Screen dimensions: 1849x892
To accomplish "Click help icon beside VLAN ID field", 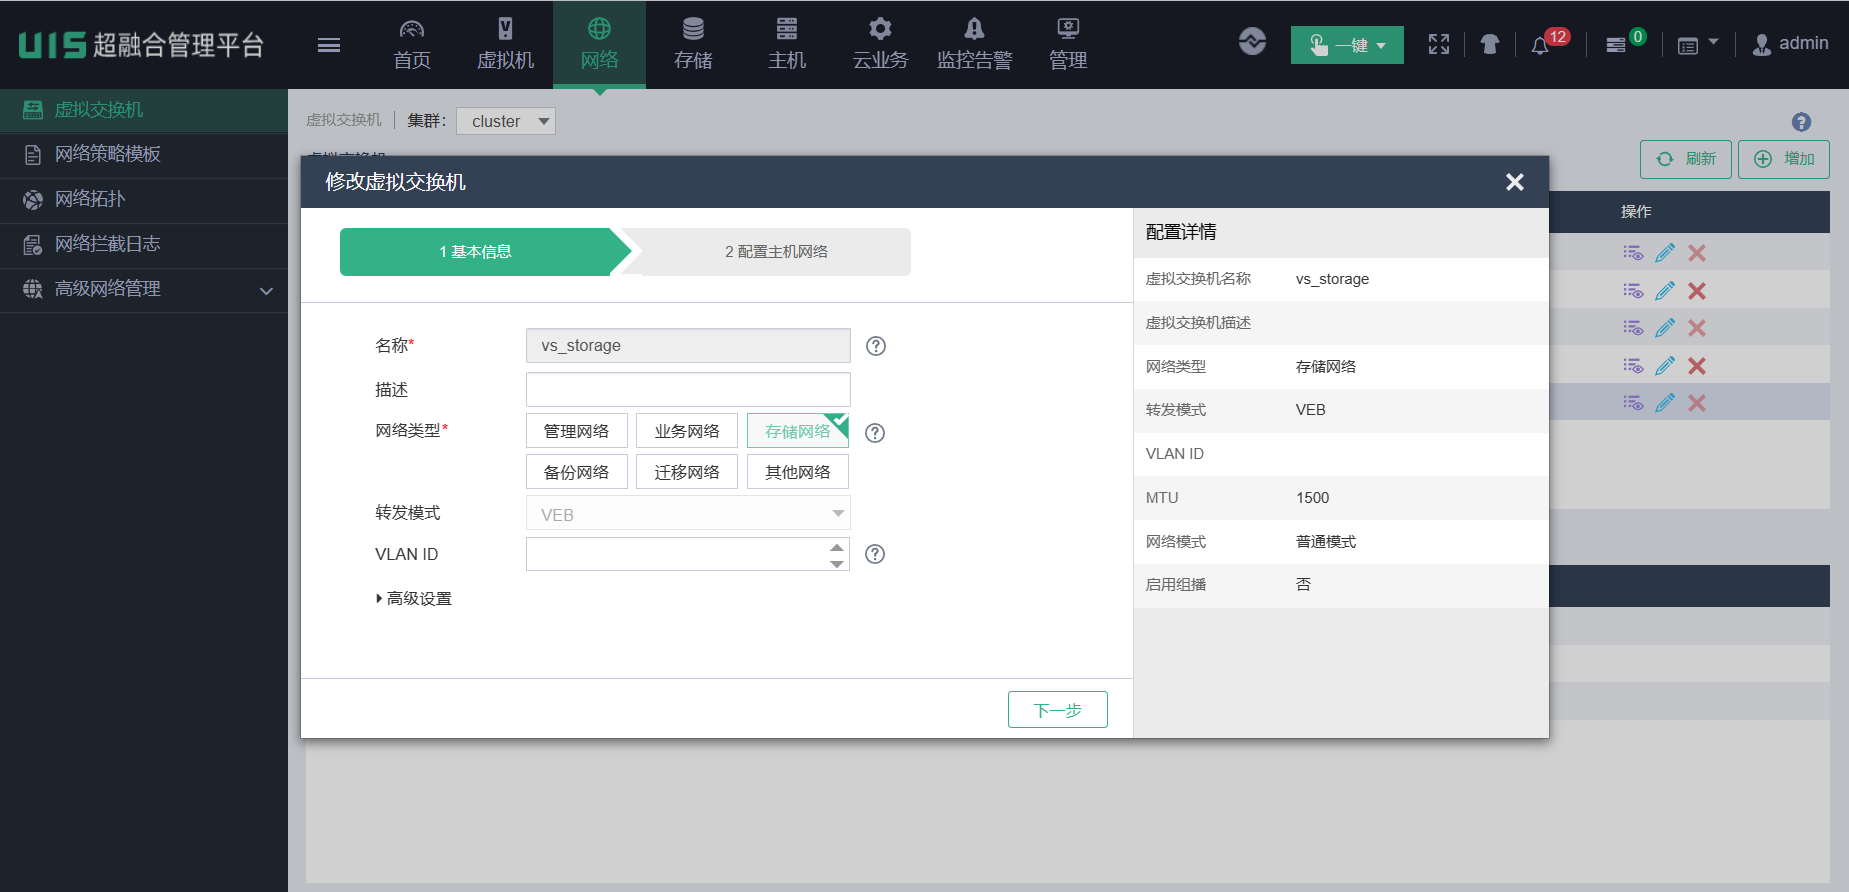I will (x=875, y=554).
